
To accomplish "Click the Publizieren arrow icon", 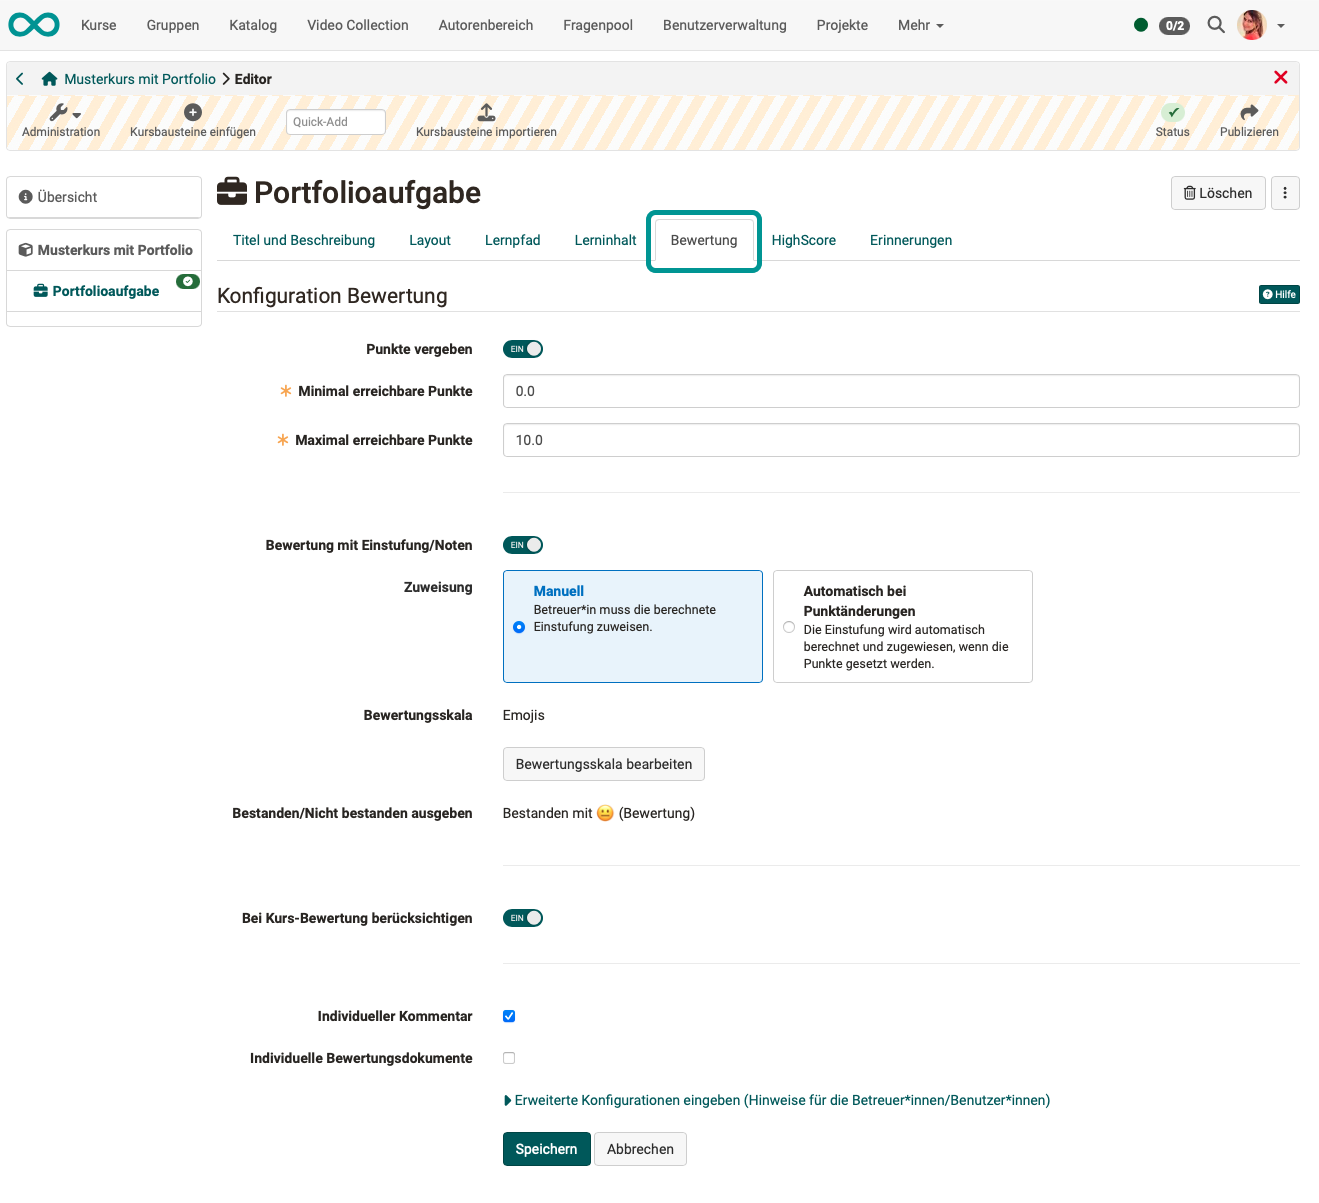I will pos(1248,113).
